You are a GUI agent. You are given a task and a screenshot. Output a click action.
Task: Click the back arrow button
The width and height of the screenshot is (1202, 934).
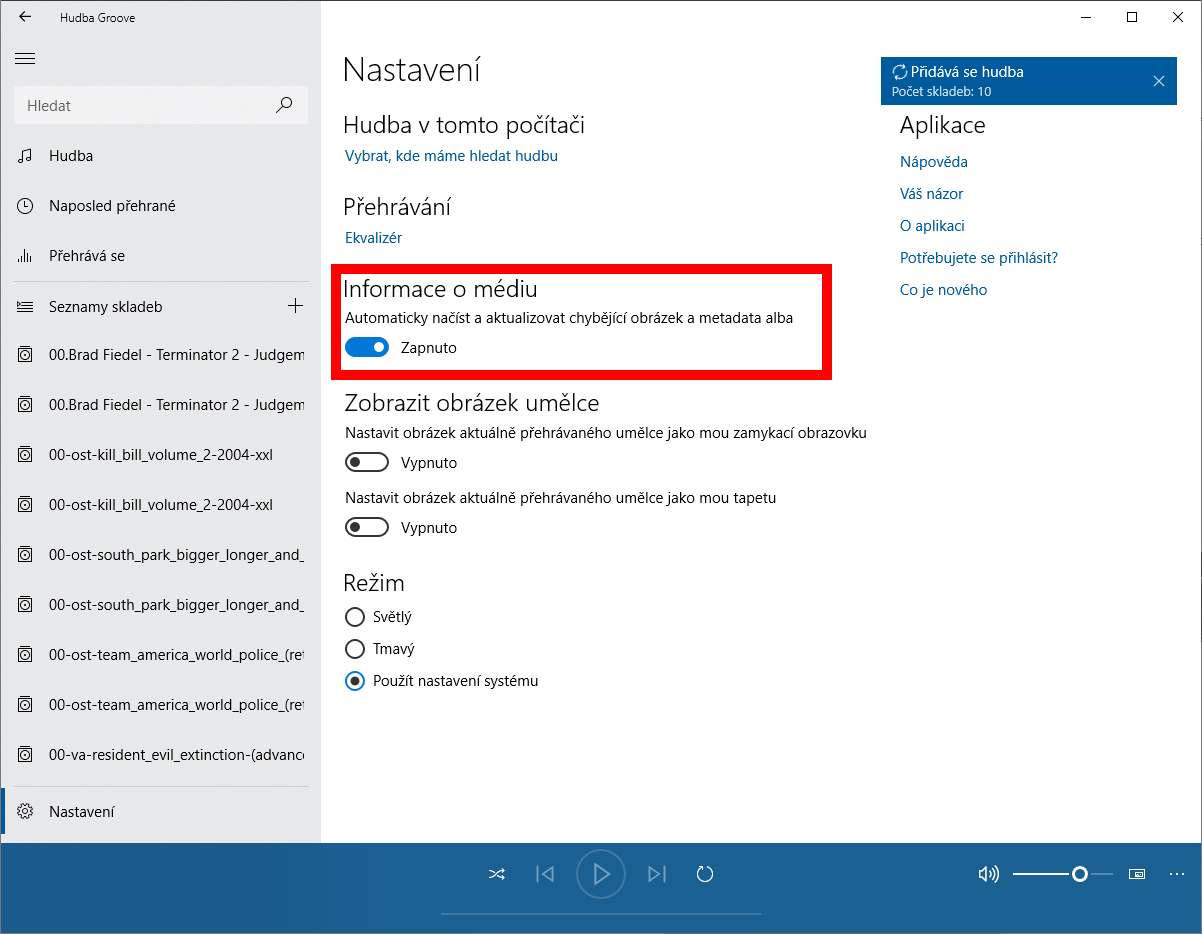pyautogui.click(x=25, y=17)
